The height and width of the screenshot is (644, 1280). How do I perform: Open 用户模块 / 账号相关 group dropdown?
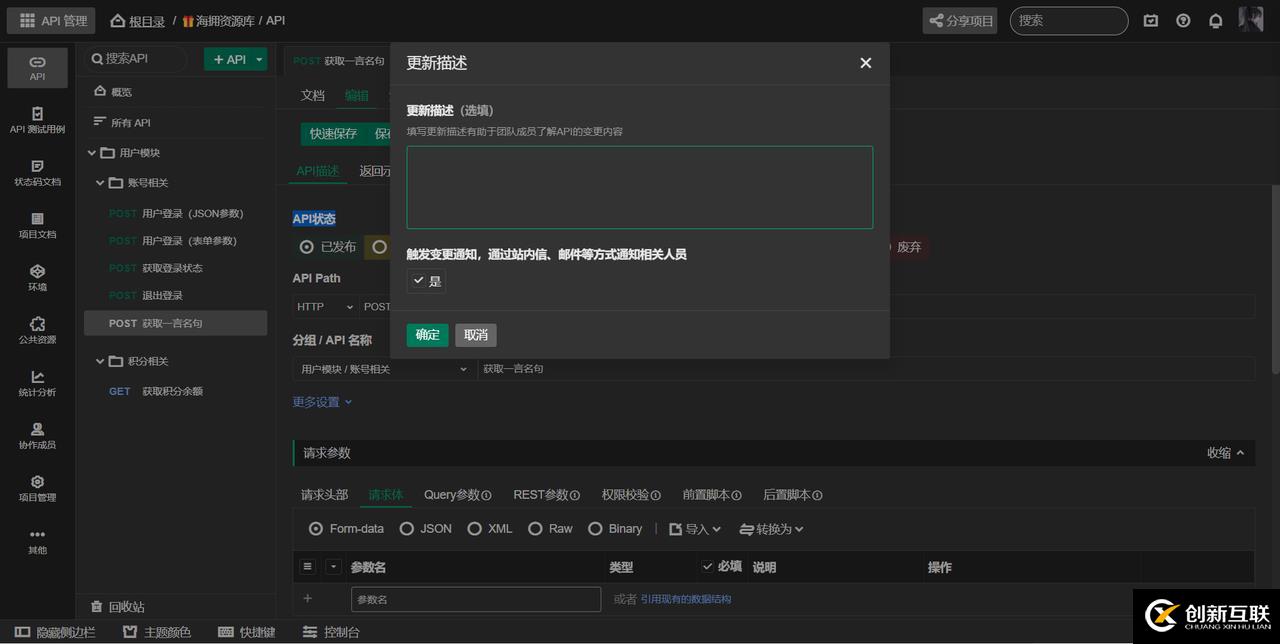[x=384, y=369]
